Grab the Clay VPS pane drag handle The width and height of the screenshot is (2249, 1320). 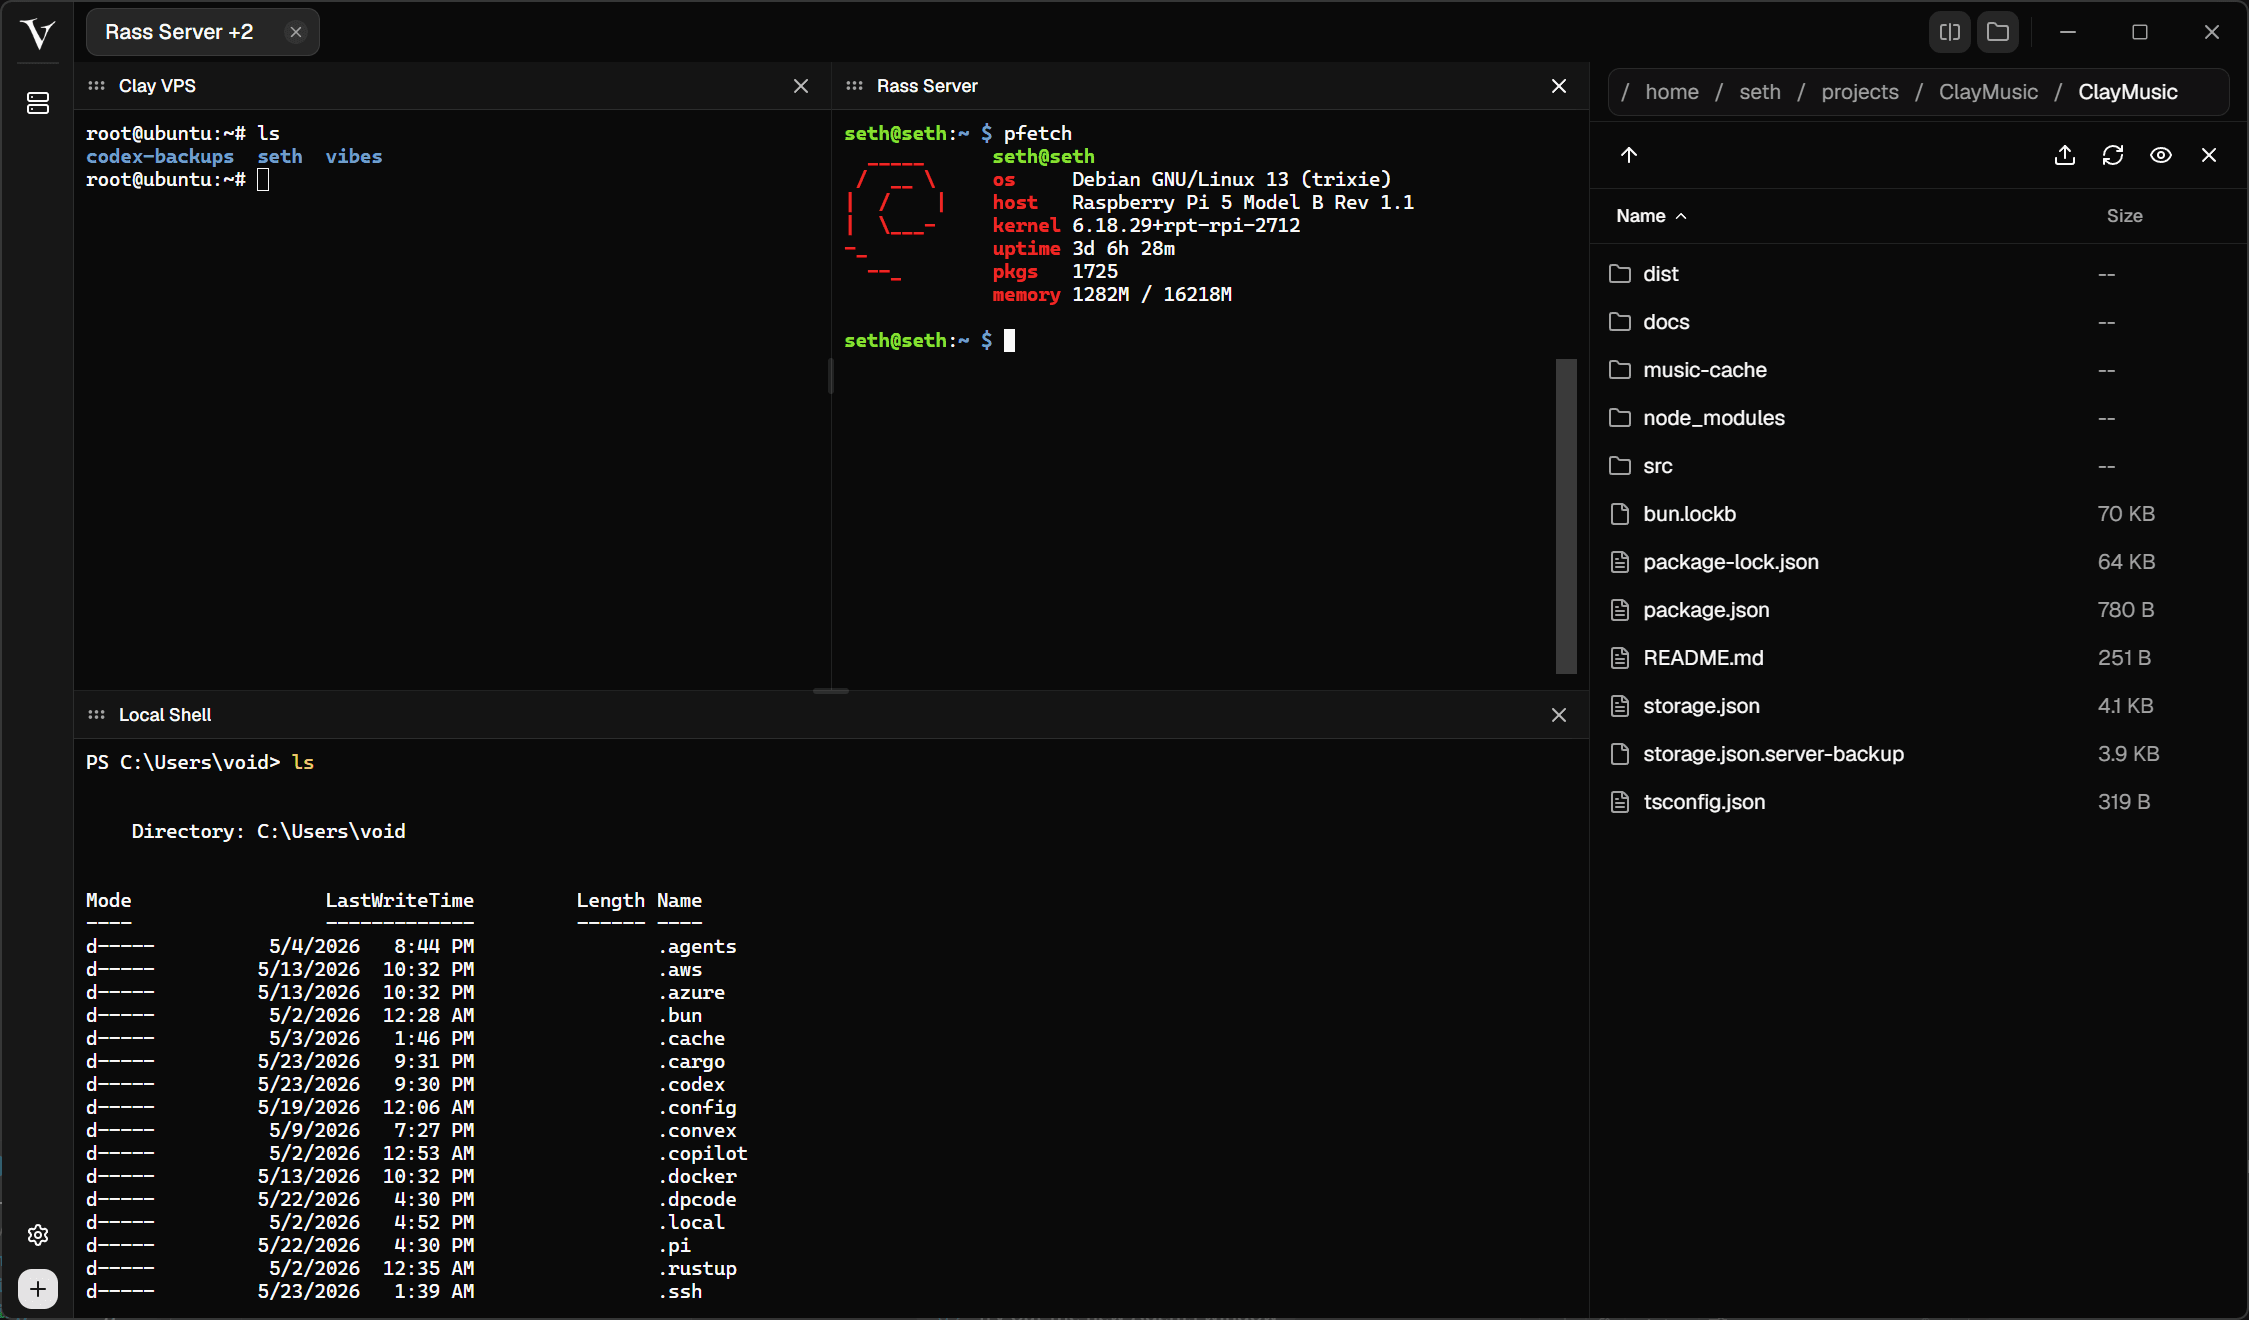[97, 86]
